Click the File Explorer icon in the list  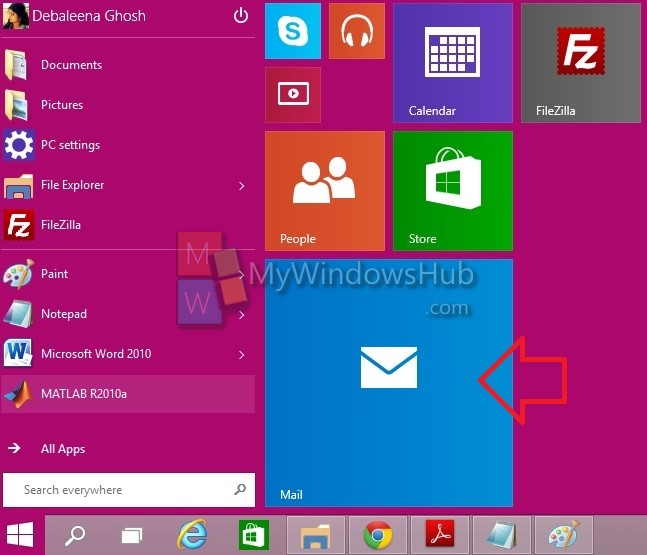pos(18,186)
